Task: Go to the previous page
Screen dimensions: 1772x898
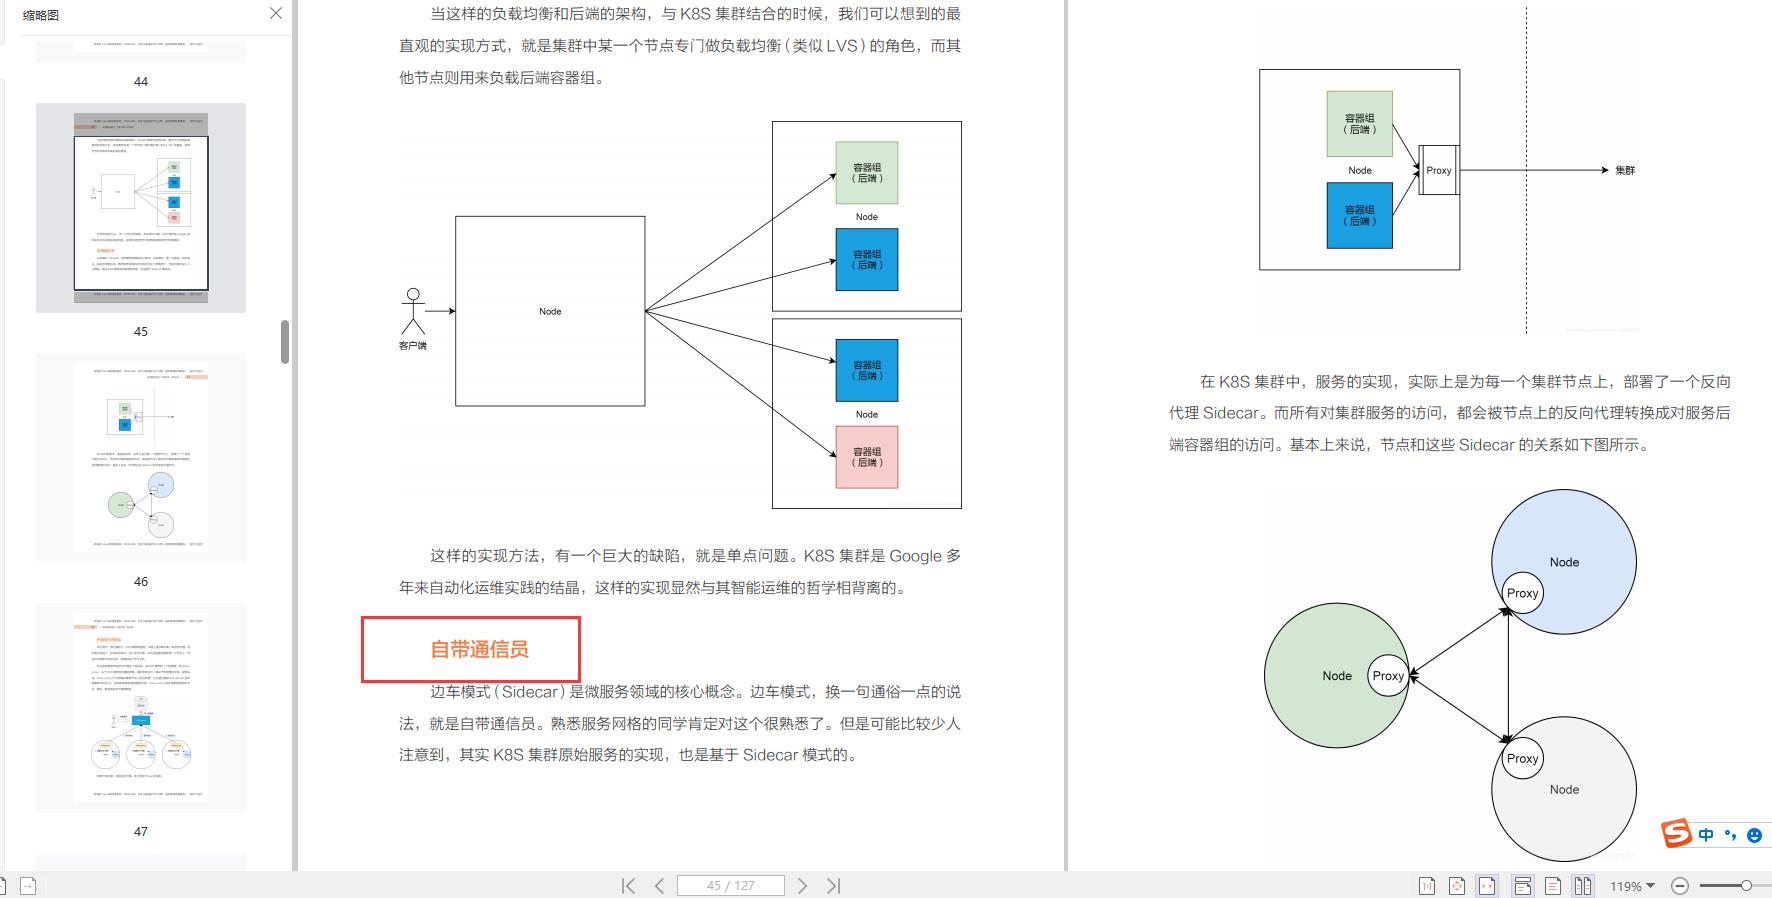Action: [x=659, y=886]
